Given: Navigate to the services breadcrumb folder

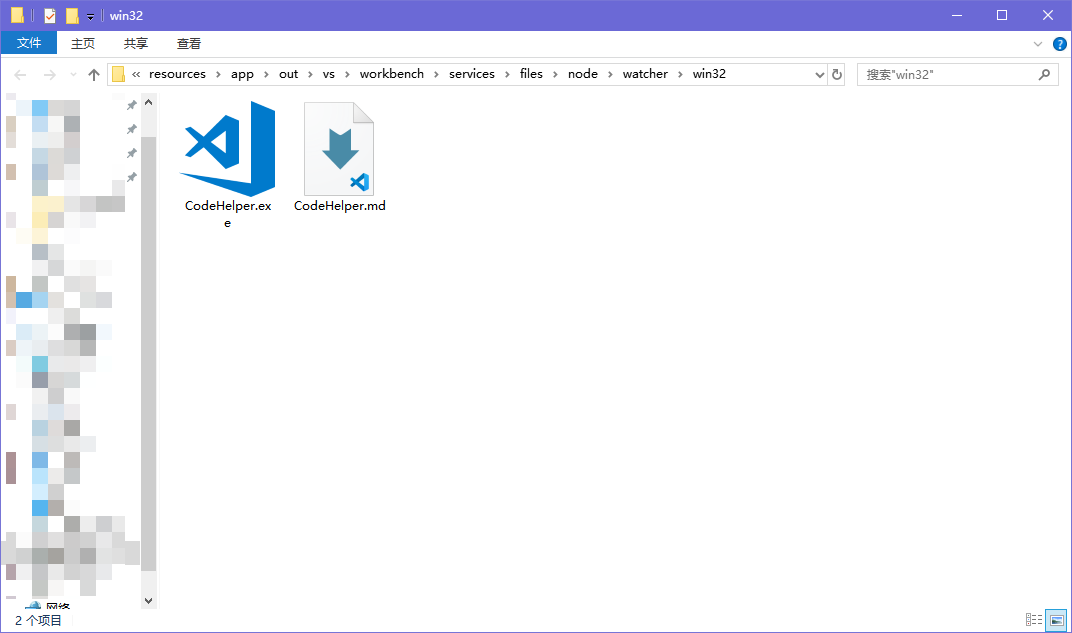Looking at the screenshot, I should point(471,73).
